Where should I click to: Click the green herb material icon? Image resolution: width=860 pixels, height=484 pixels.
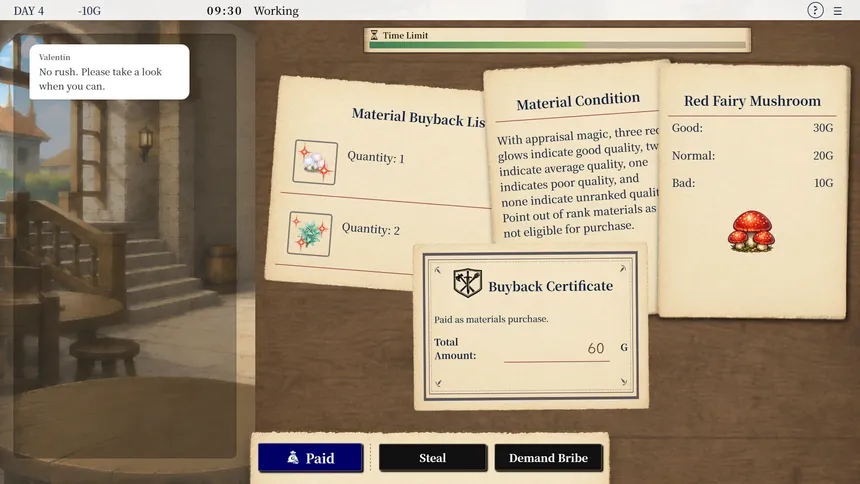point(309,234)
